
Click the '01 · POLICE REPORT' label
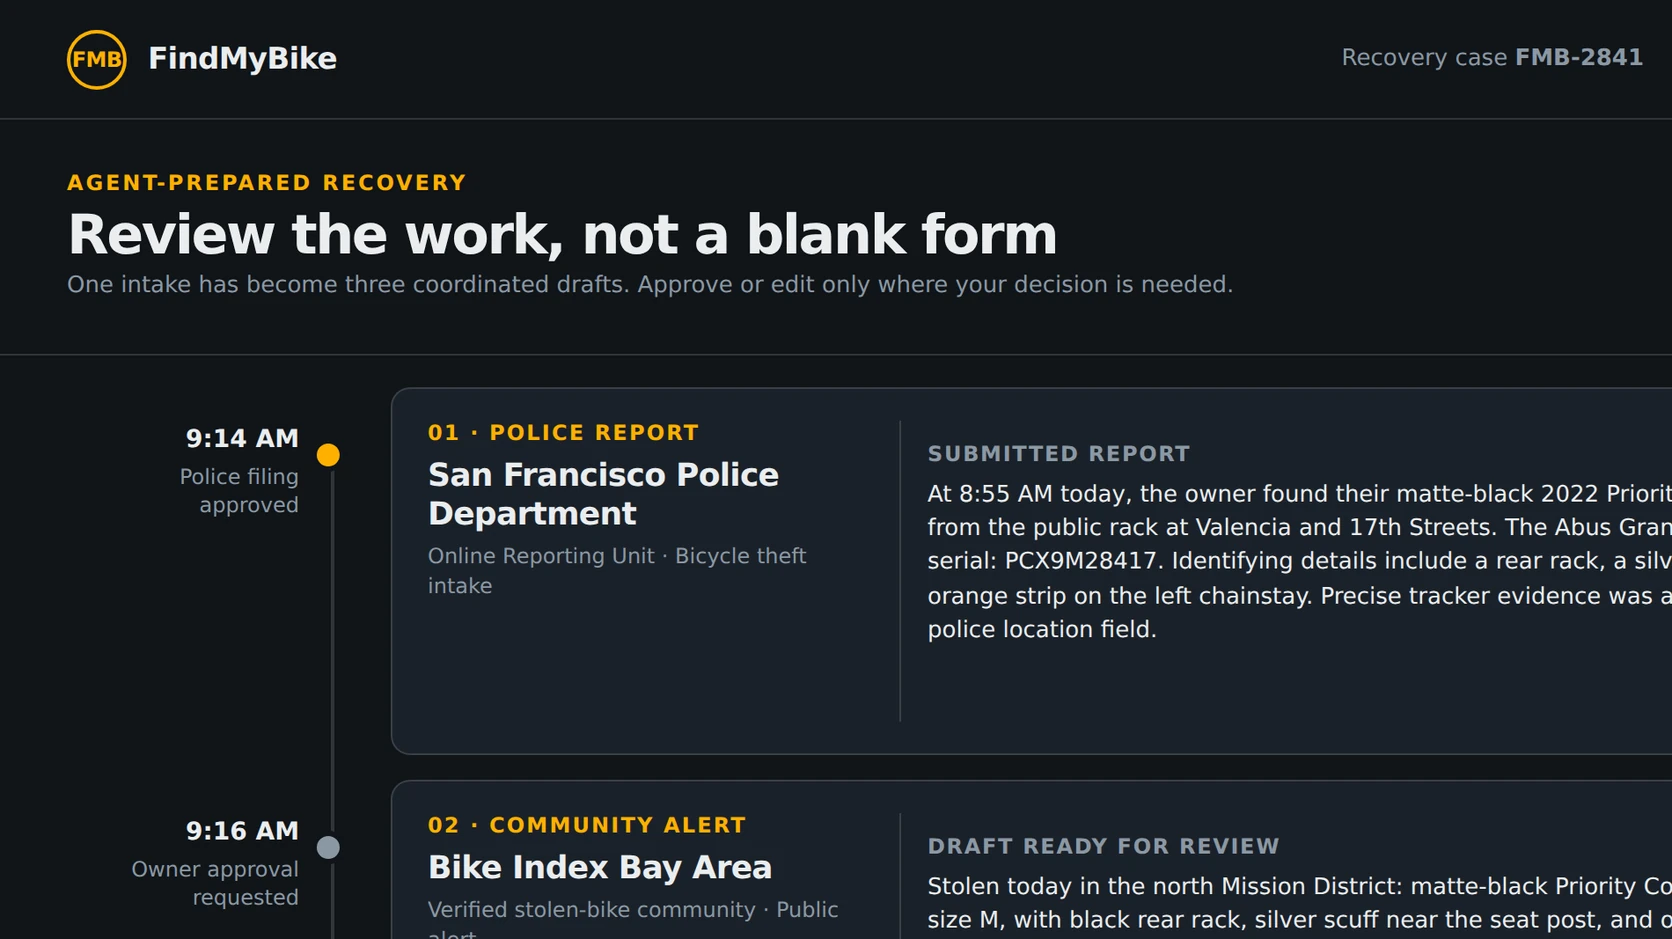[x=563, y=433]
